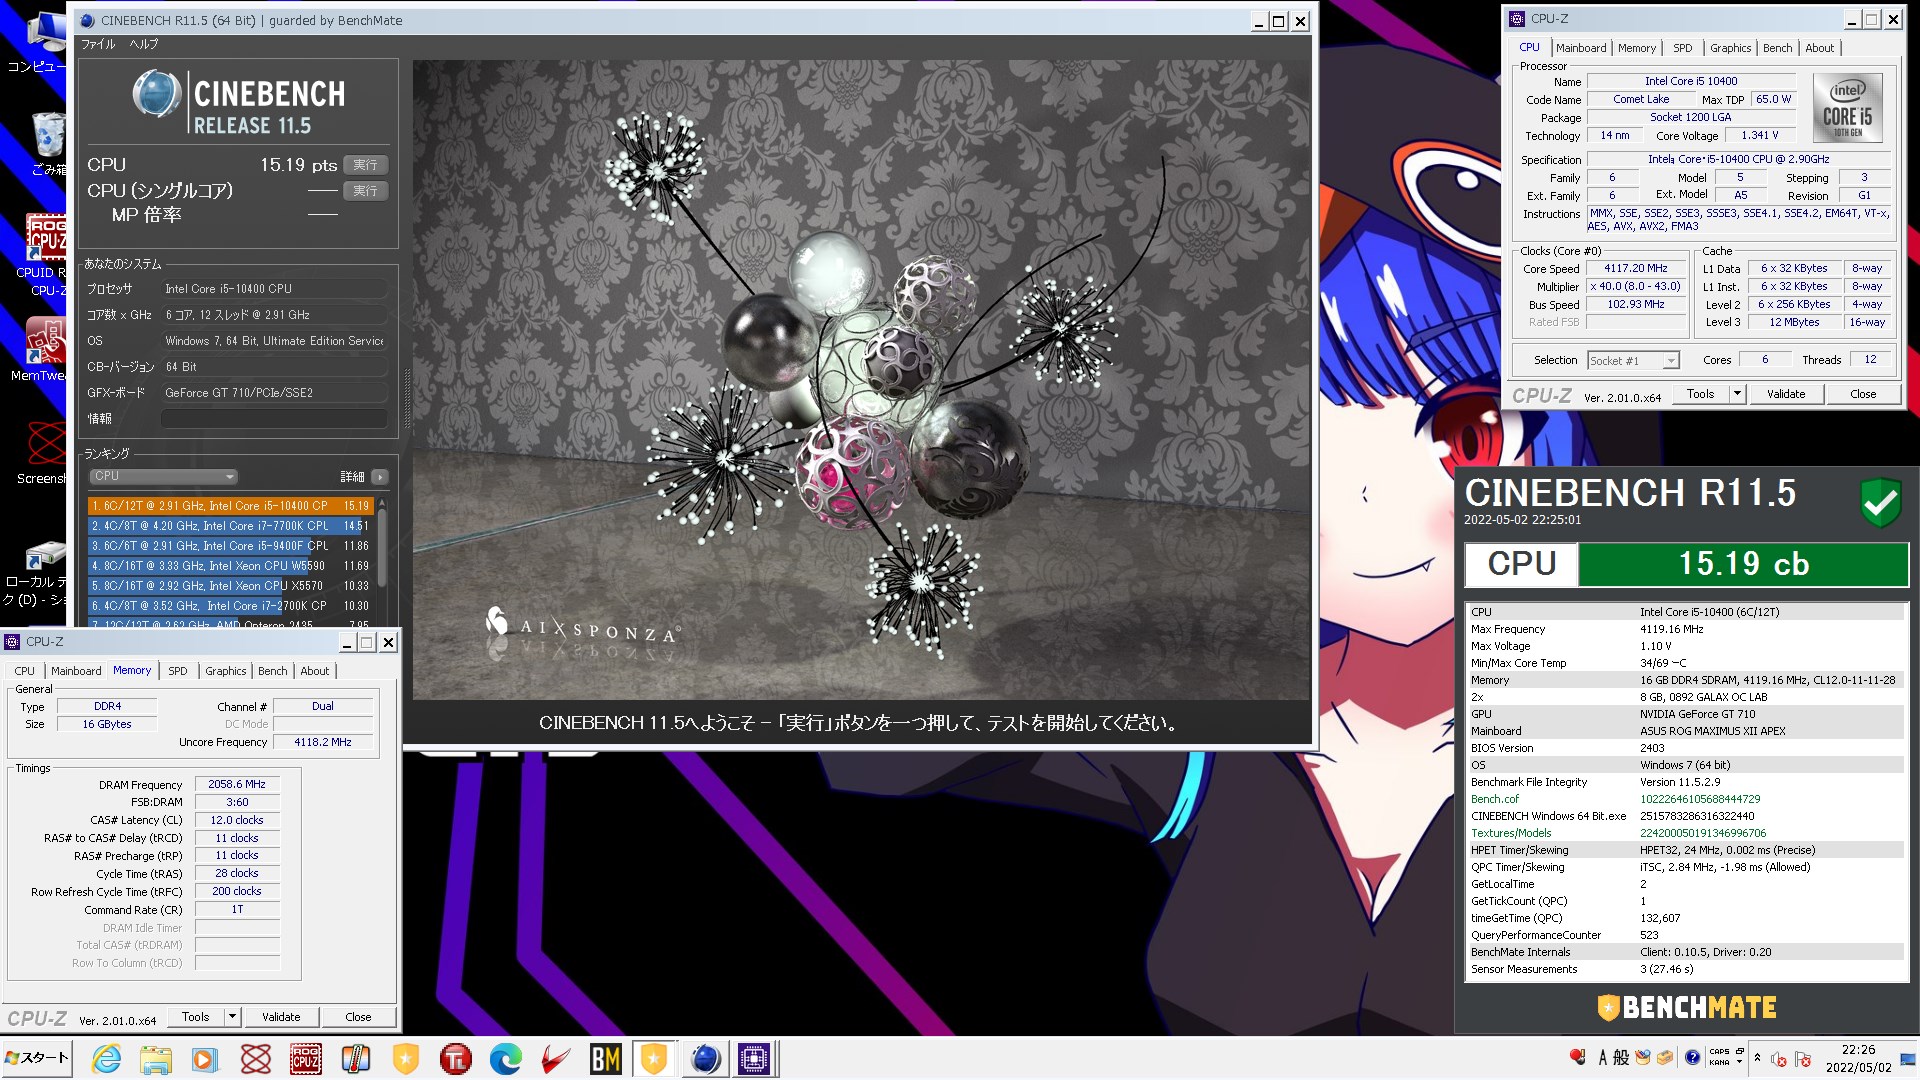Screen dimensions: 1920x1080
Task: Toggle the KANA lock indicator
Action: click(1719, 1063)
